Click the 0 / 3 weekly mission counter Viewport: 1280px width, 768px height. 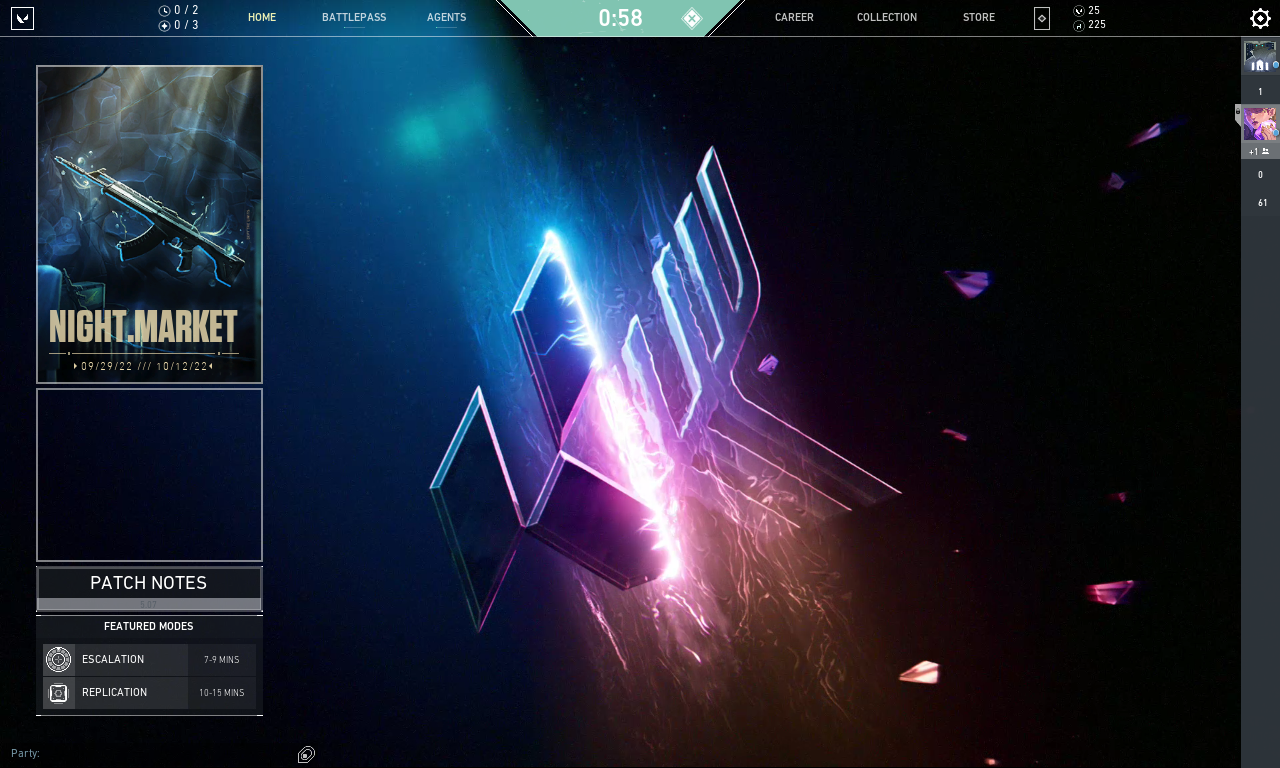(x=186, y=25)
